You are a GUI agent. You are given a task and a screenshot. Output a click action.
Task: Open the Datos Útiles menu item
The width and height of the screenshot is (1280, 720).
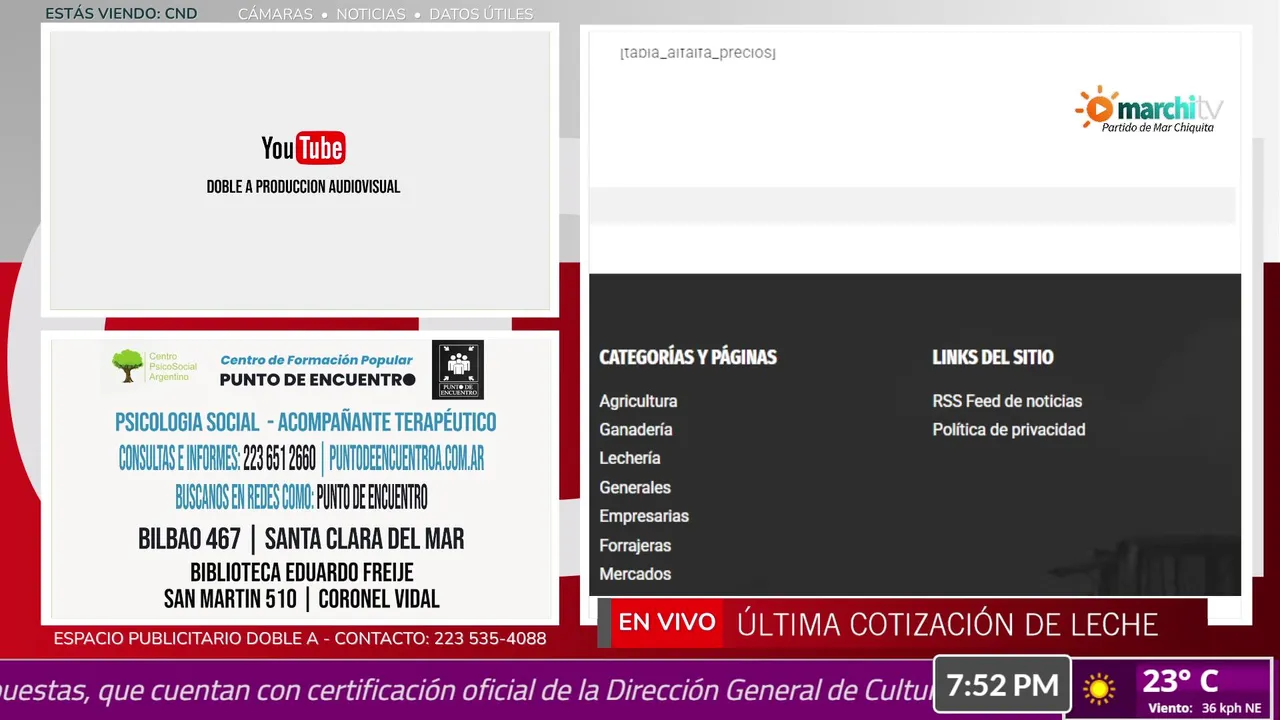pyautogui.click(x=481, y=14)
